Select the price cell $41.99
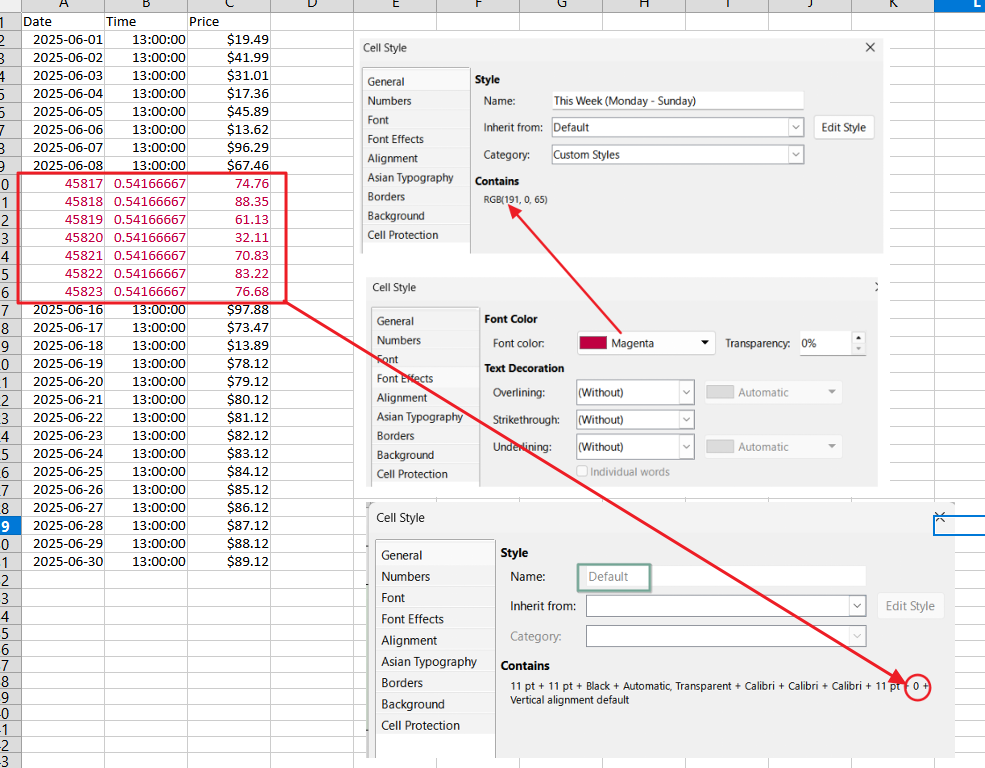This screenshot has width=985, height=768. pyautogui.click(x=229, y=58)
